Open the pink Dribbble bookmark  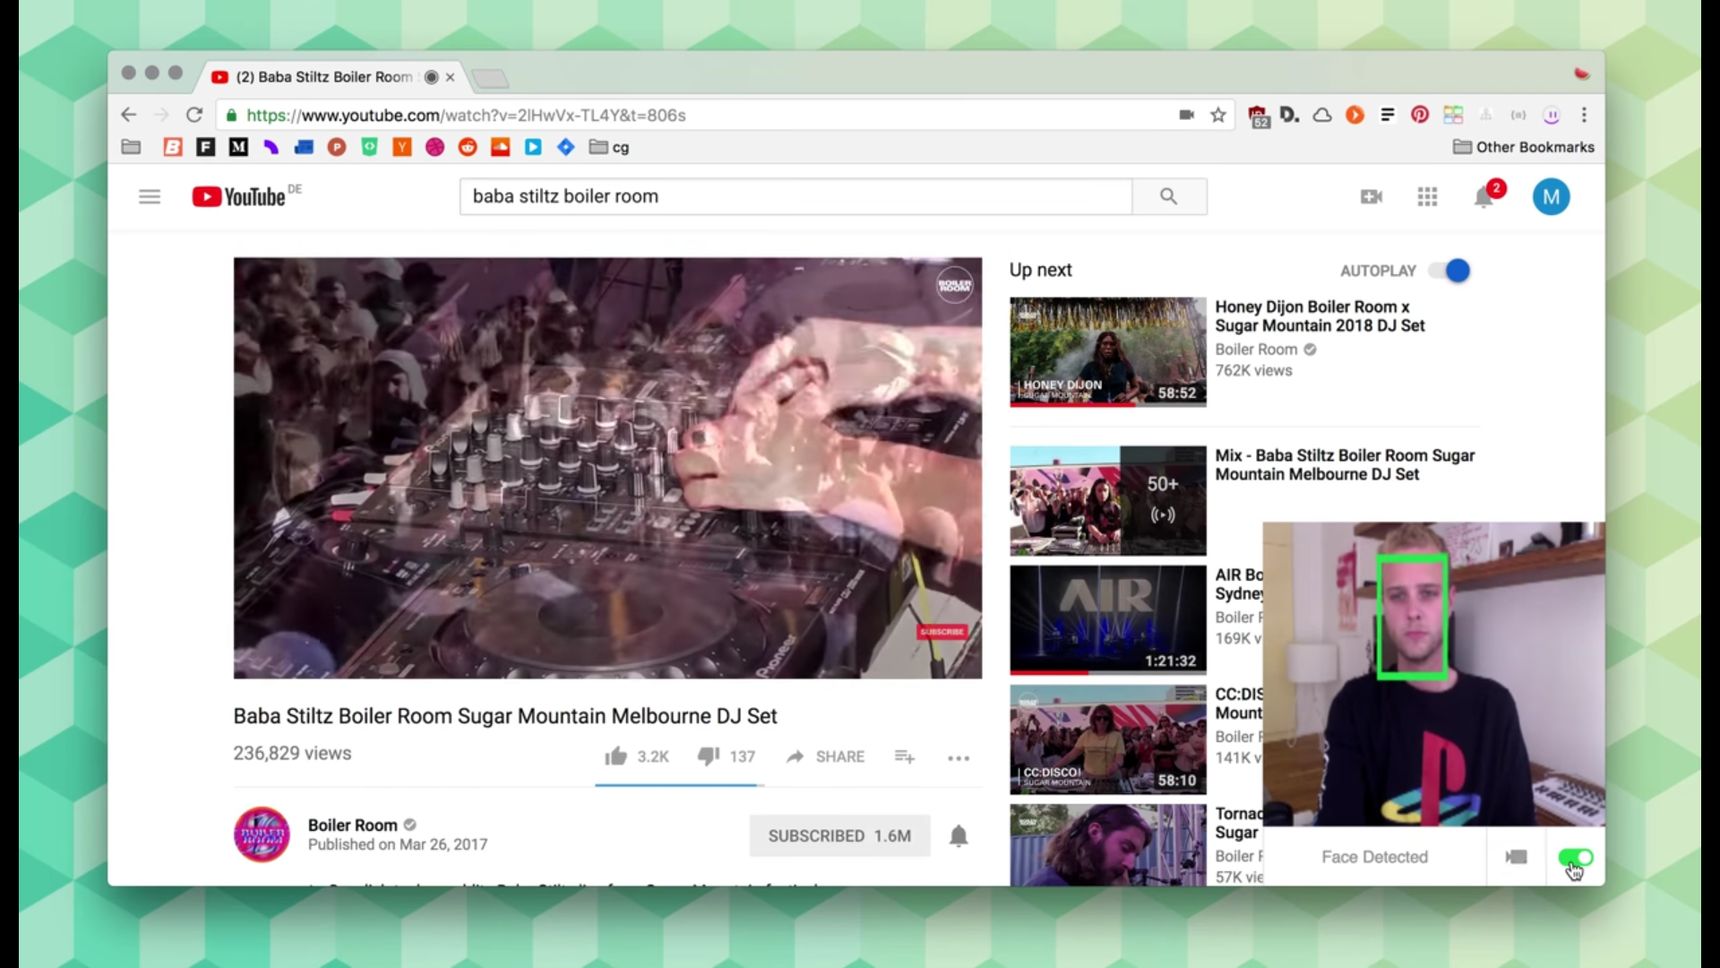pos(435,147)
